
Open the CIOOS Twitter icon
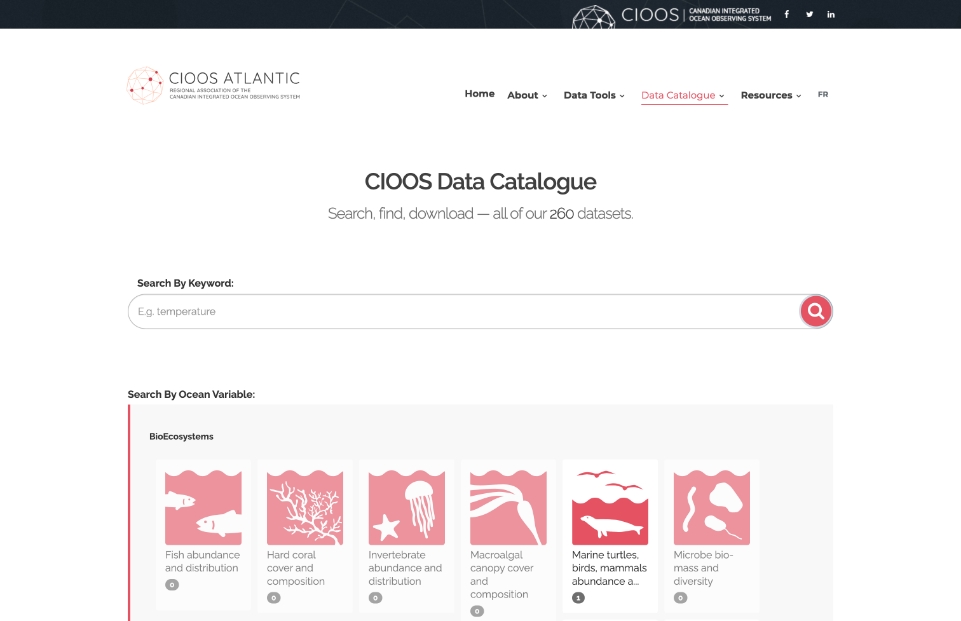(809, 14)
